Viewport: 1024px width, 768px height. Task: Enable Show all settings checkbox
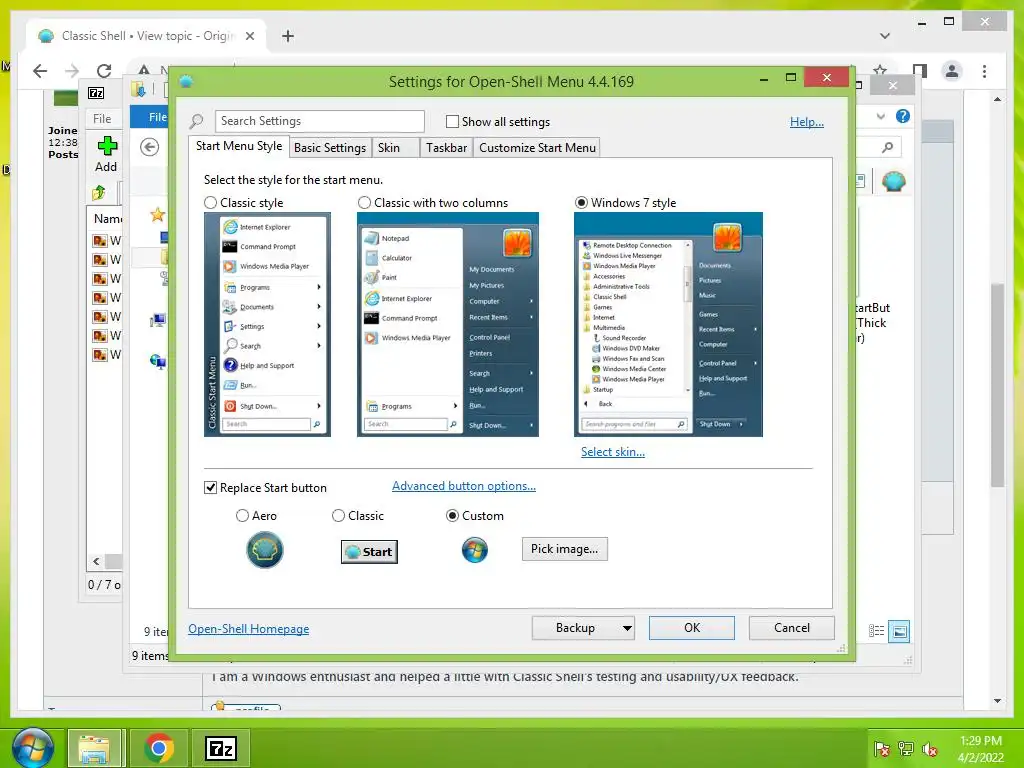click(x=452, y=121)
